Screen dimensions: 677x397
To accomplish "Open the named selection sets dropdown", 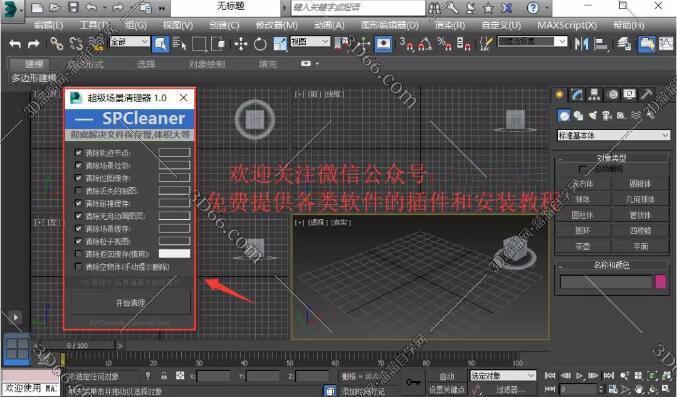I will pos(532,41).
